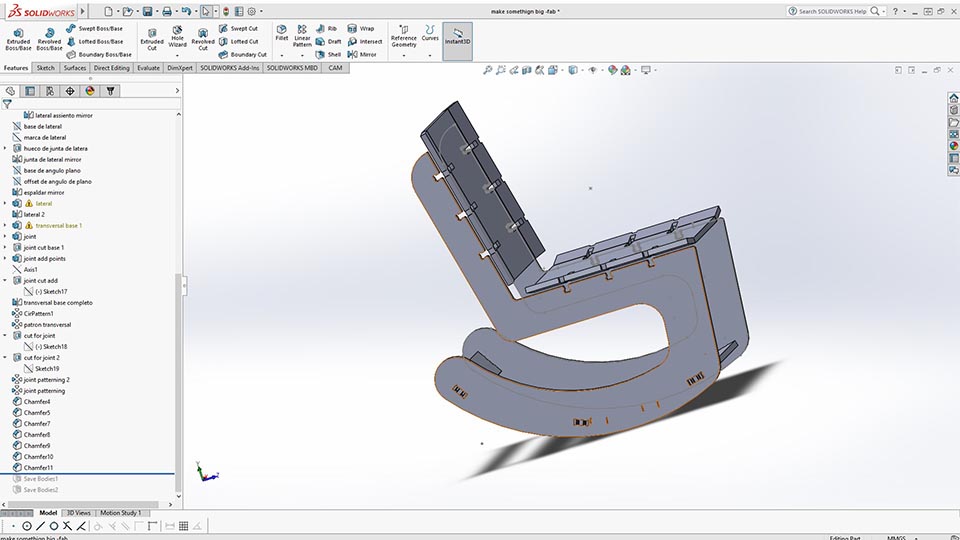Click the Save icon in title toolbar
Image resolution: width=960 pixels, height=540 pixels.
(148, 11)
